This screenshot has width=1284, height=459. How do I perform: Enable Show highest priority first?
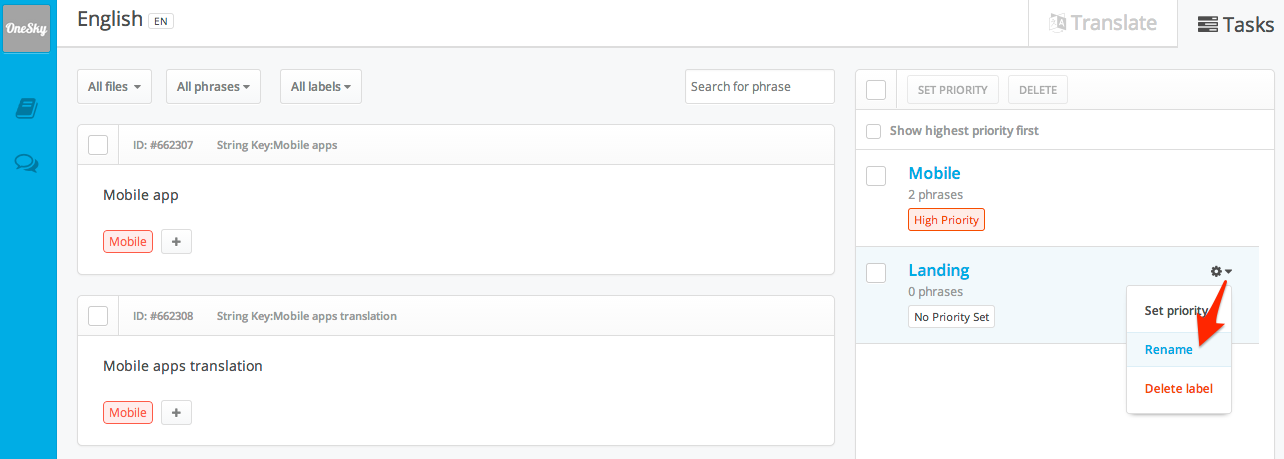coord(873,131)
